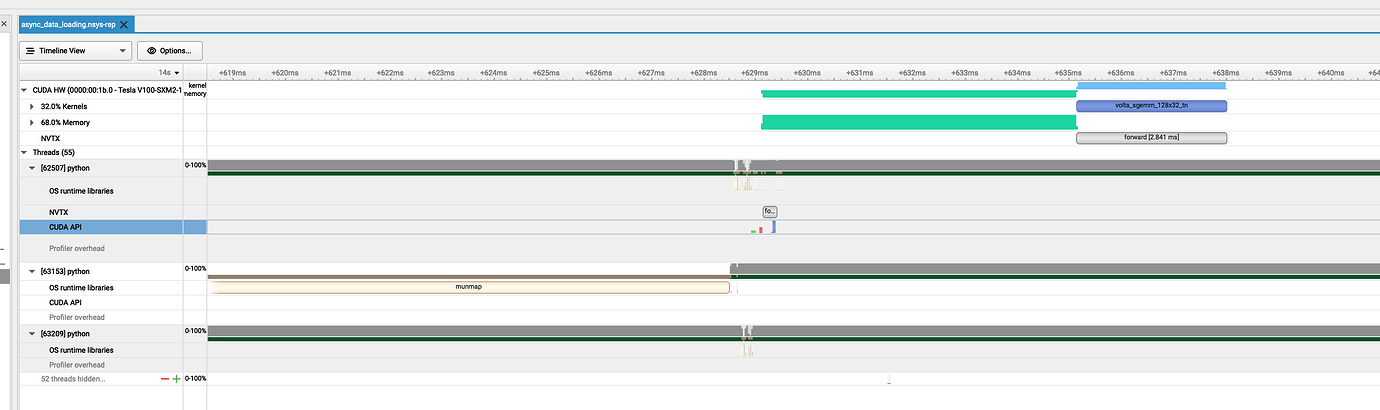Image resolution: width=1380 pixels, height=410 pixels.
Task: Click the +630ms mark on the timeline ruler
Action: pyautogui.click(x=807, y=73)
